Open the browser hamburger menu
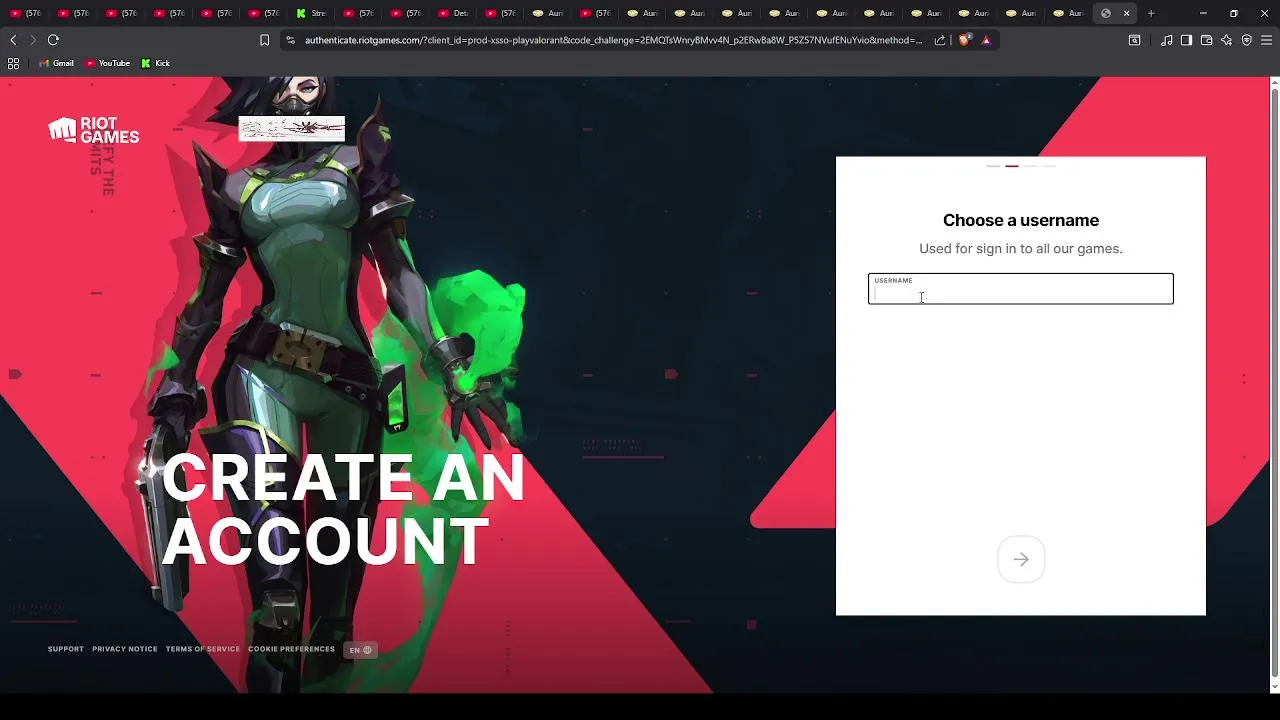This screenshot has width=1280, height=720. click(1266, 40)
